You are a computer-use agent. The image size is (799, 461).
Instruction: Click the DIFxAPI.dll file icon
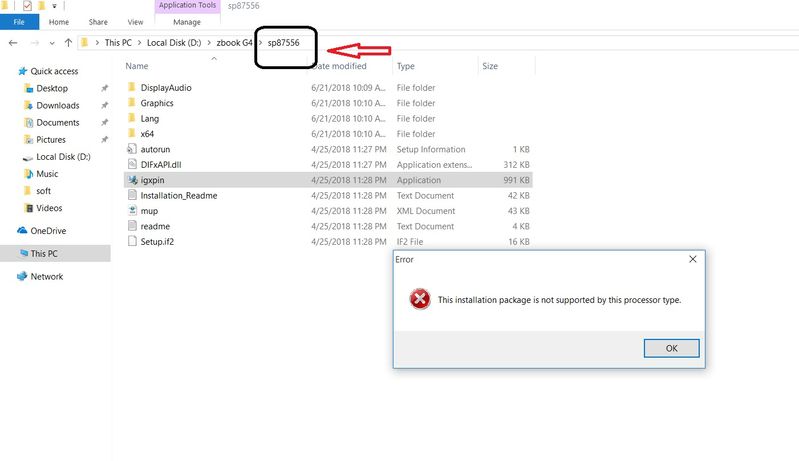[x=132, y=164]
